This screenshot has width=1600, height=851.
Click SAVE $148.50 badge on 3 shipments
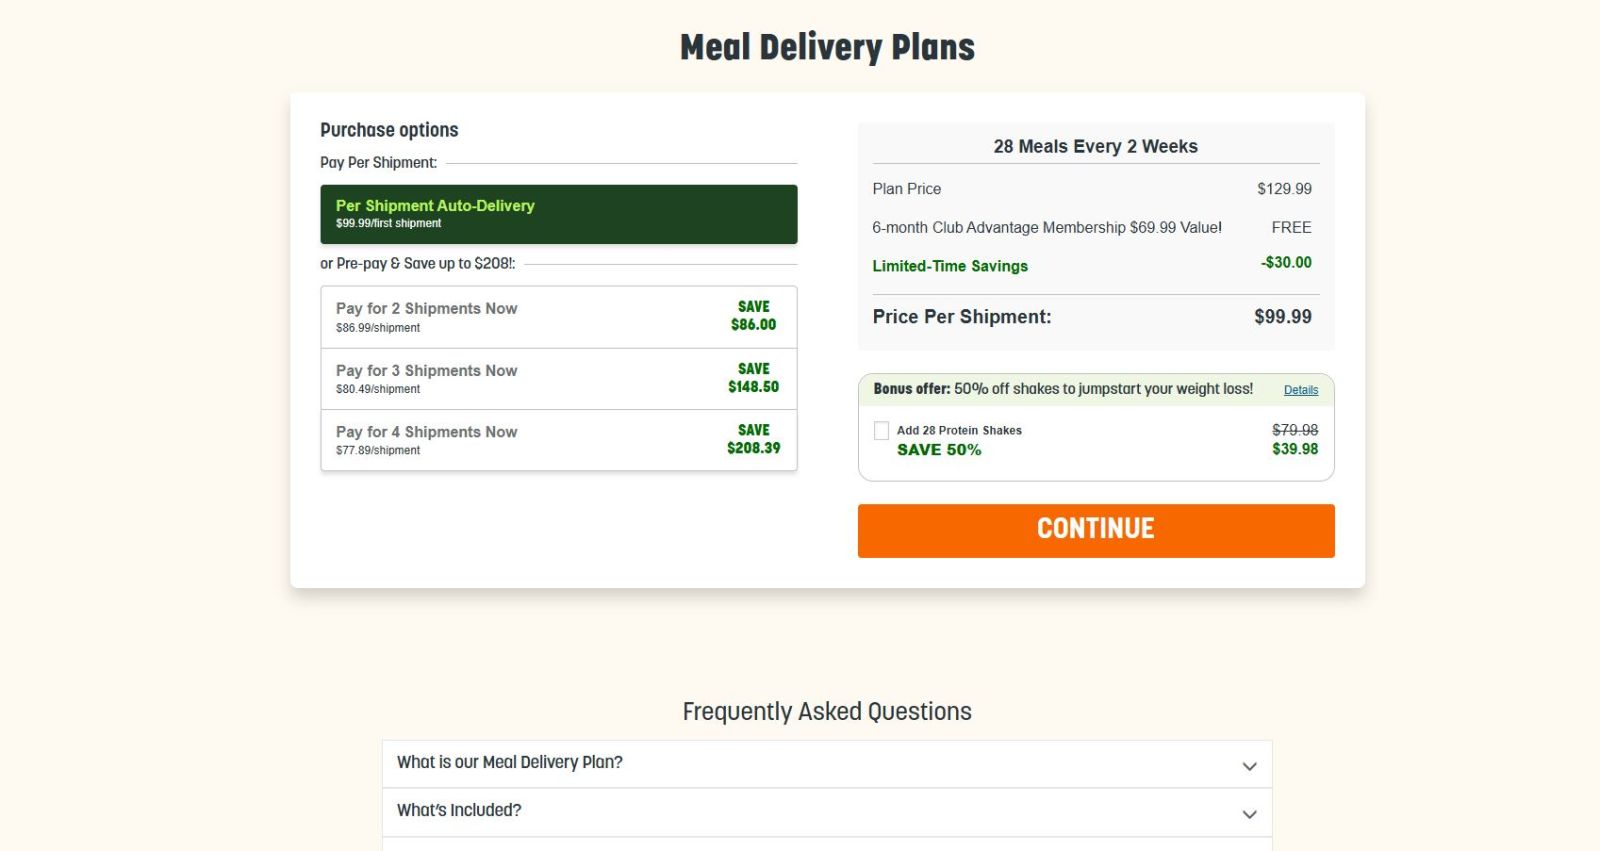pos(753,378)
